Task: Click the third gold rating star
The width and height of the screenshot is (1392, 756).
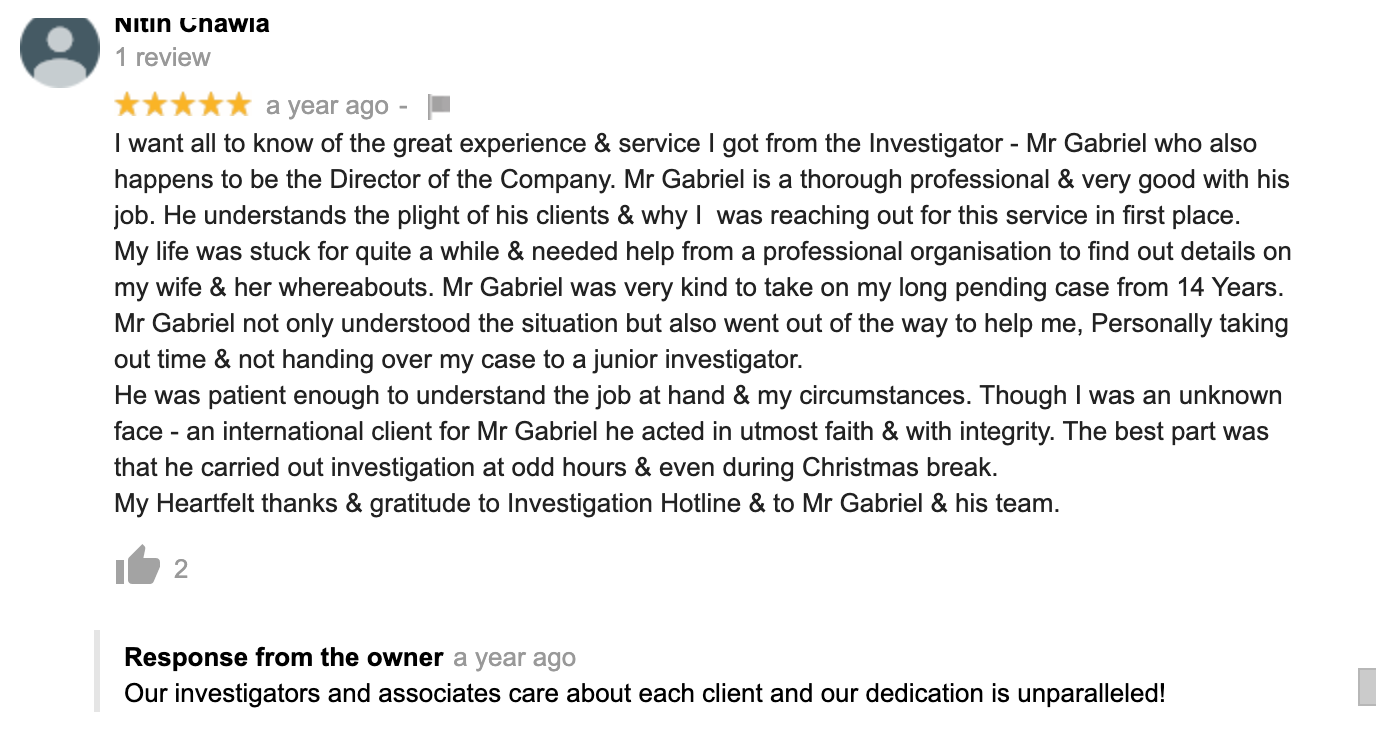Action: click(183, 104)
